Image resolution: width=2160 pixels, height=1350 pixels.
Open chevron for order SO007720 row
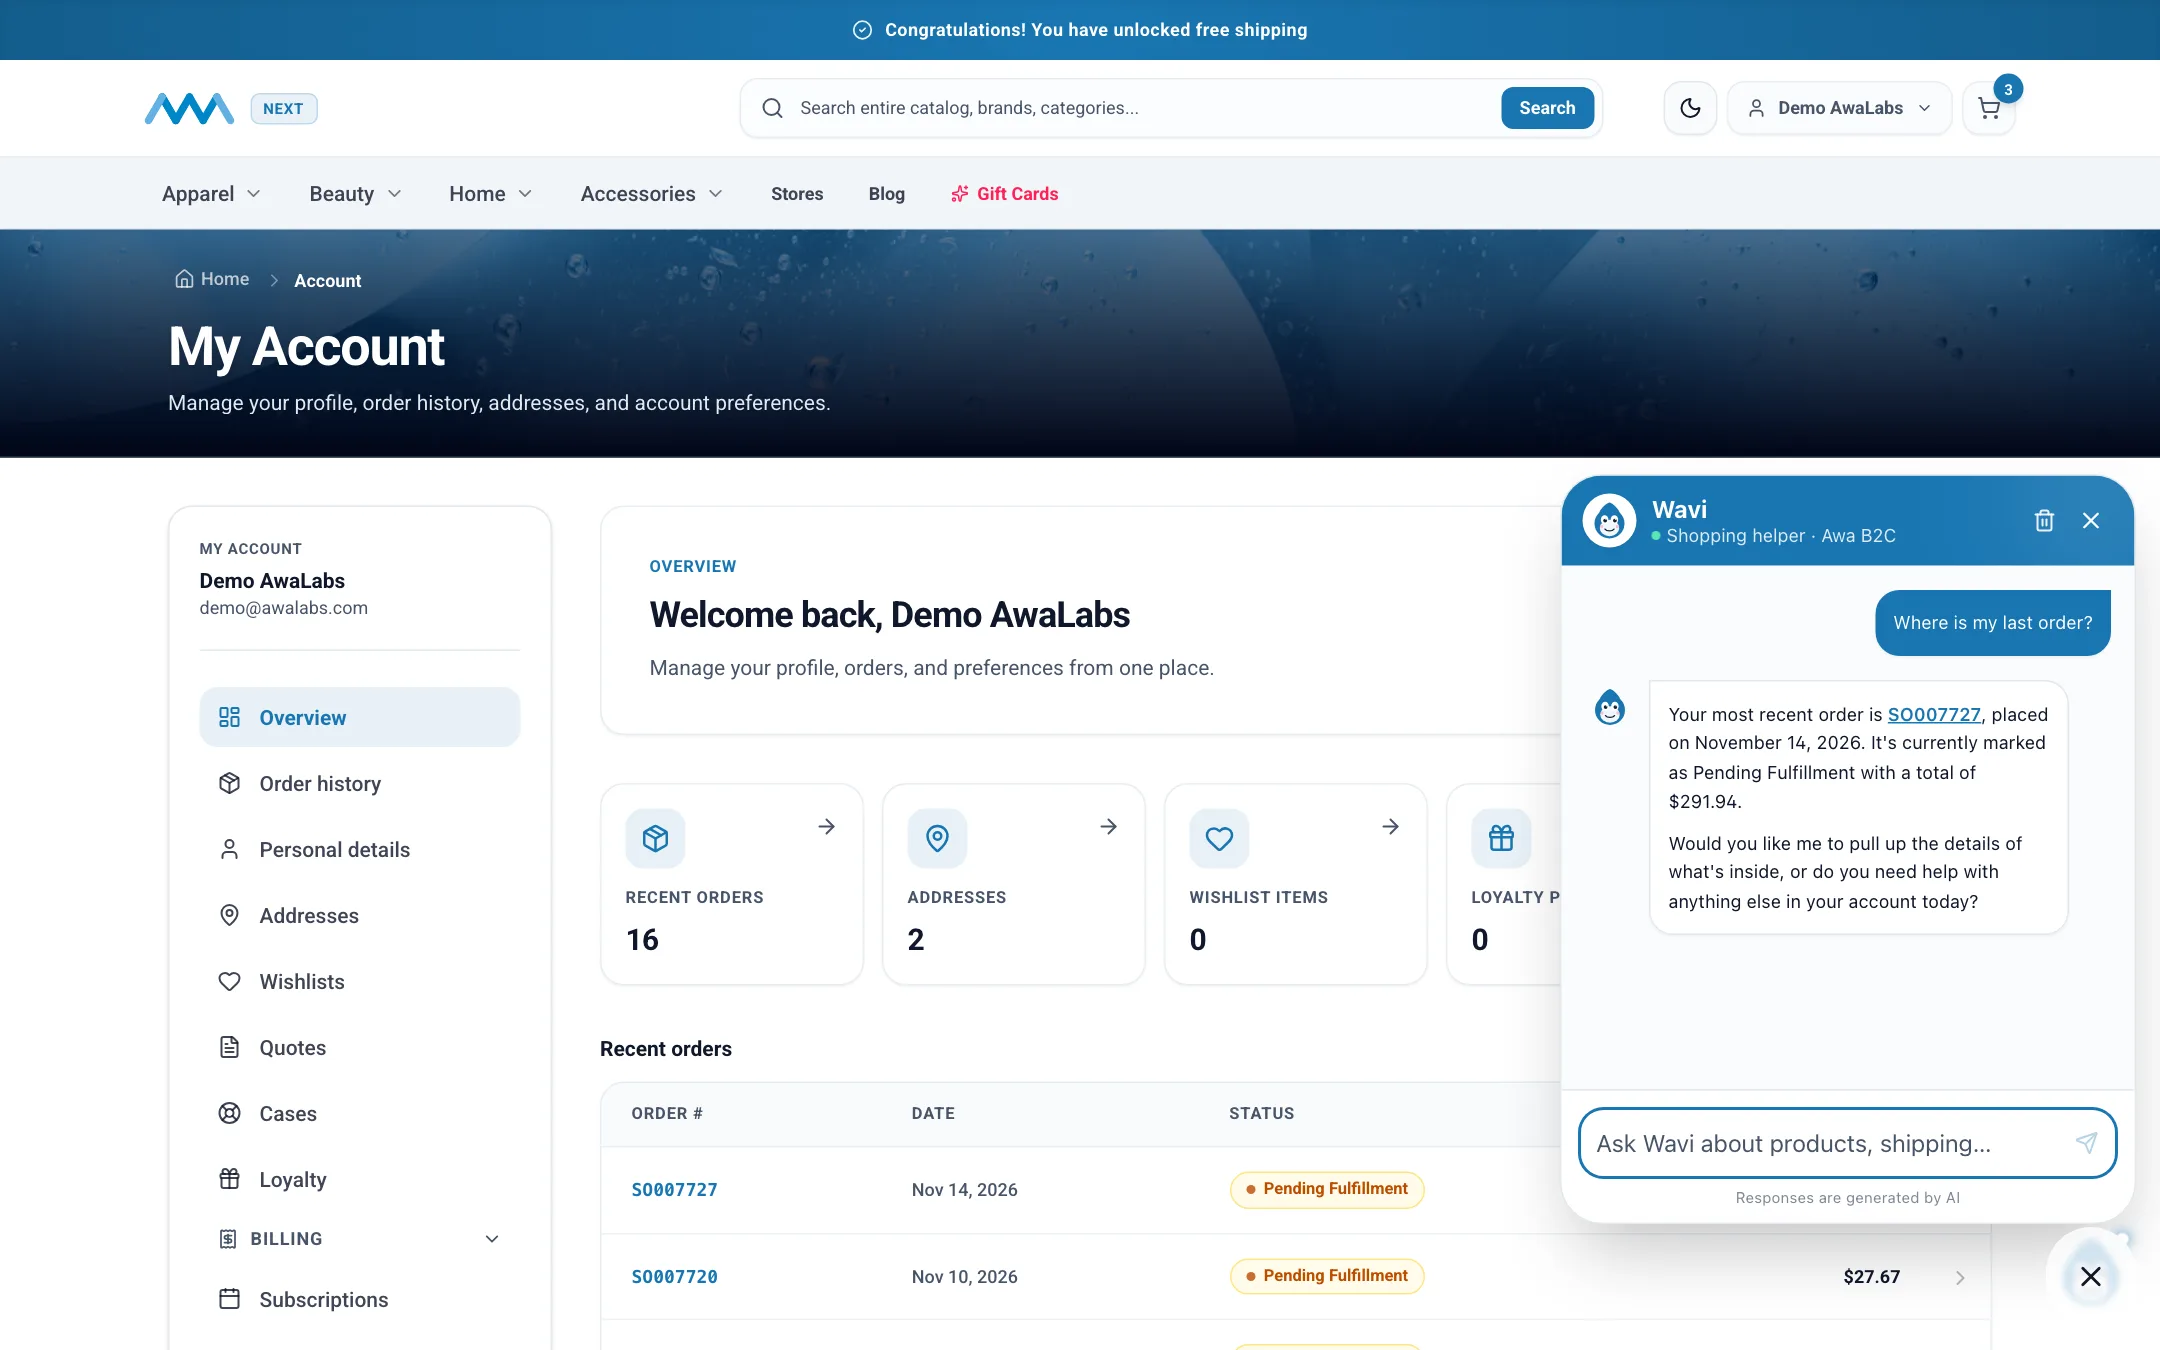pyautogui.click(x=1960, y=1277)
